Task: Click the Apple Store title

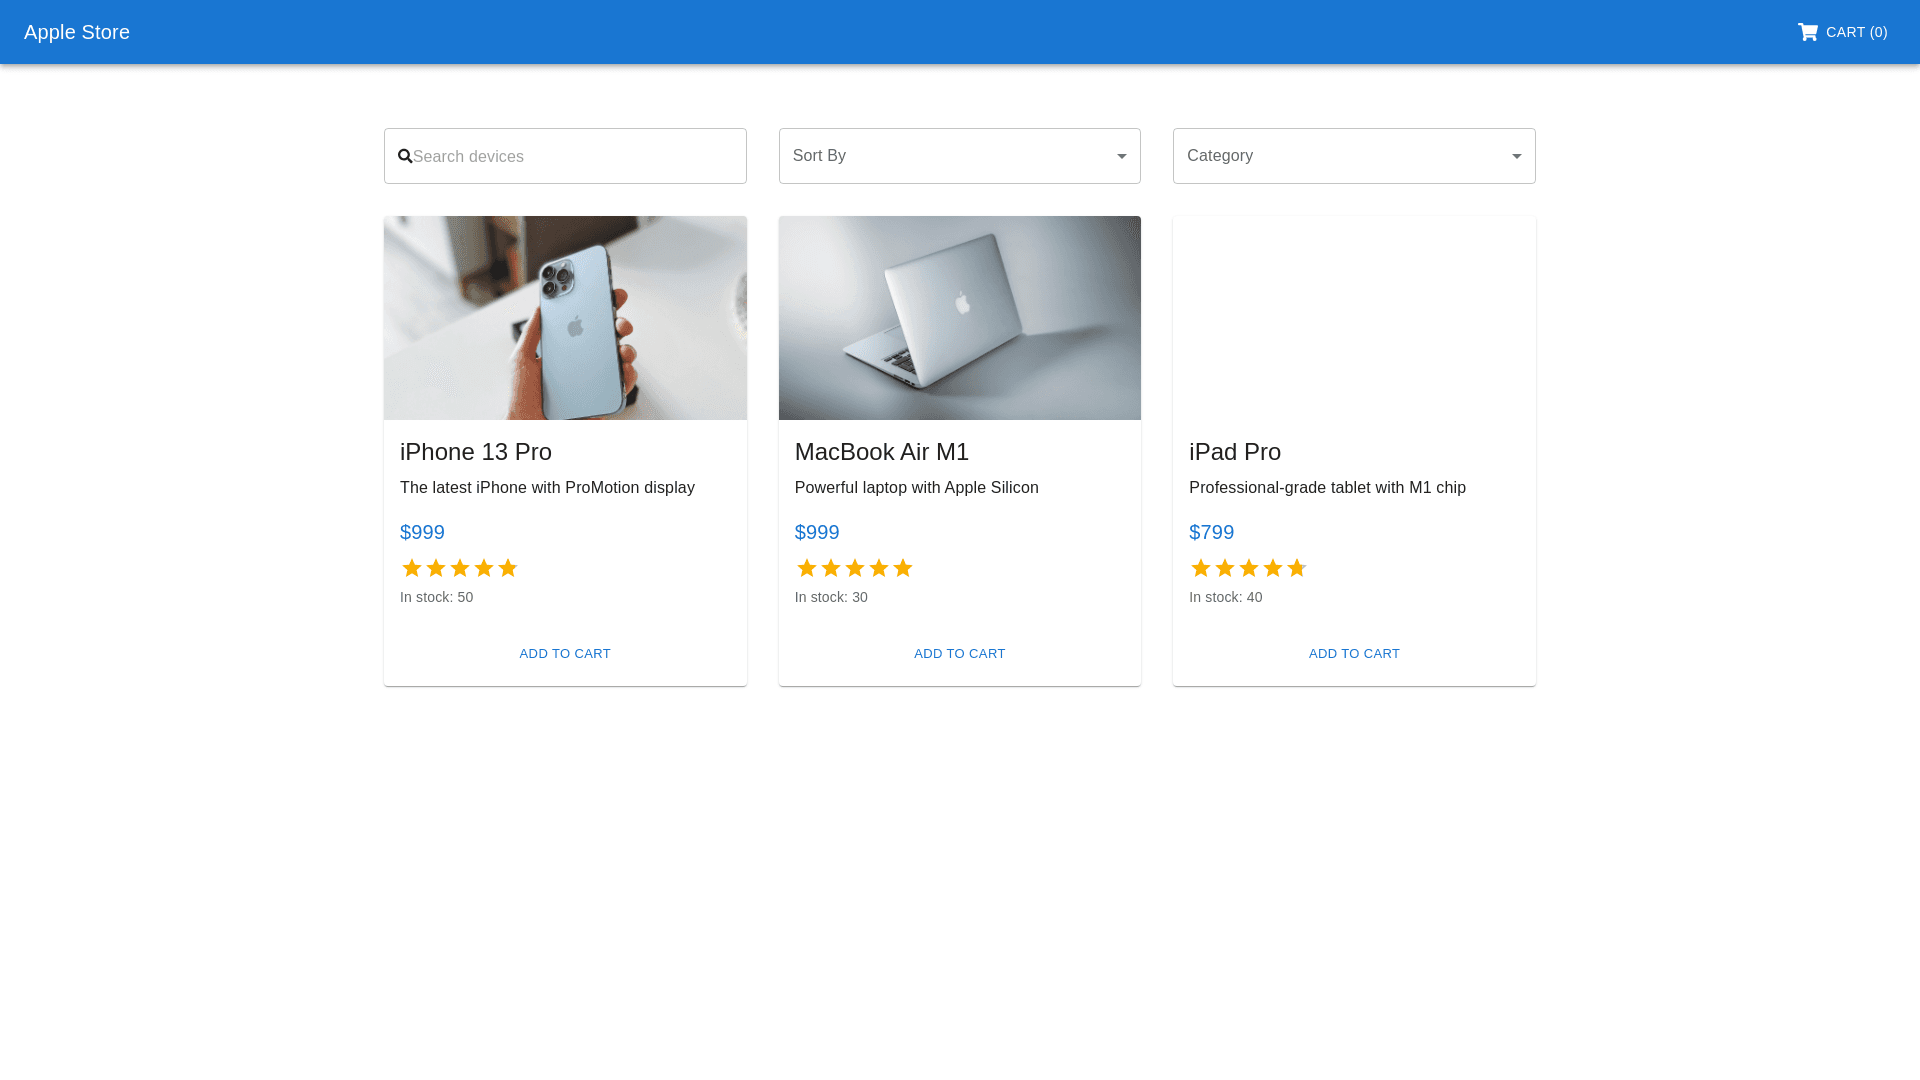Action: 77,32
